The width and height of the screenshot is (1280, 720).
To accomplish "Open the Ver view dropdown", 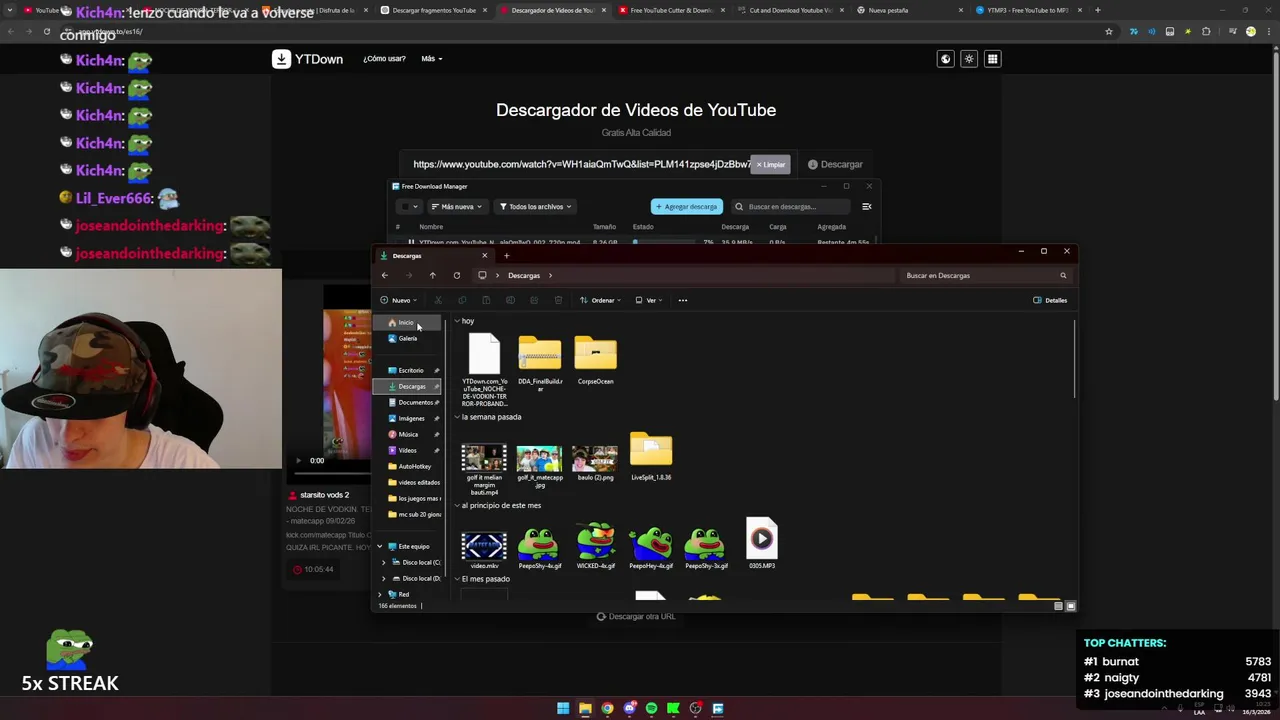I will pos(648,300).
